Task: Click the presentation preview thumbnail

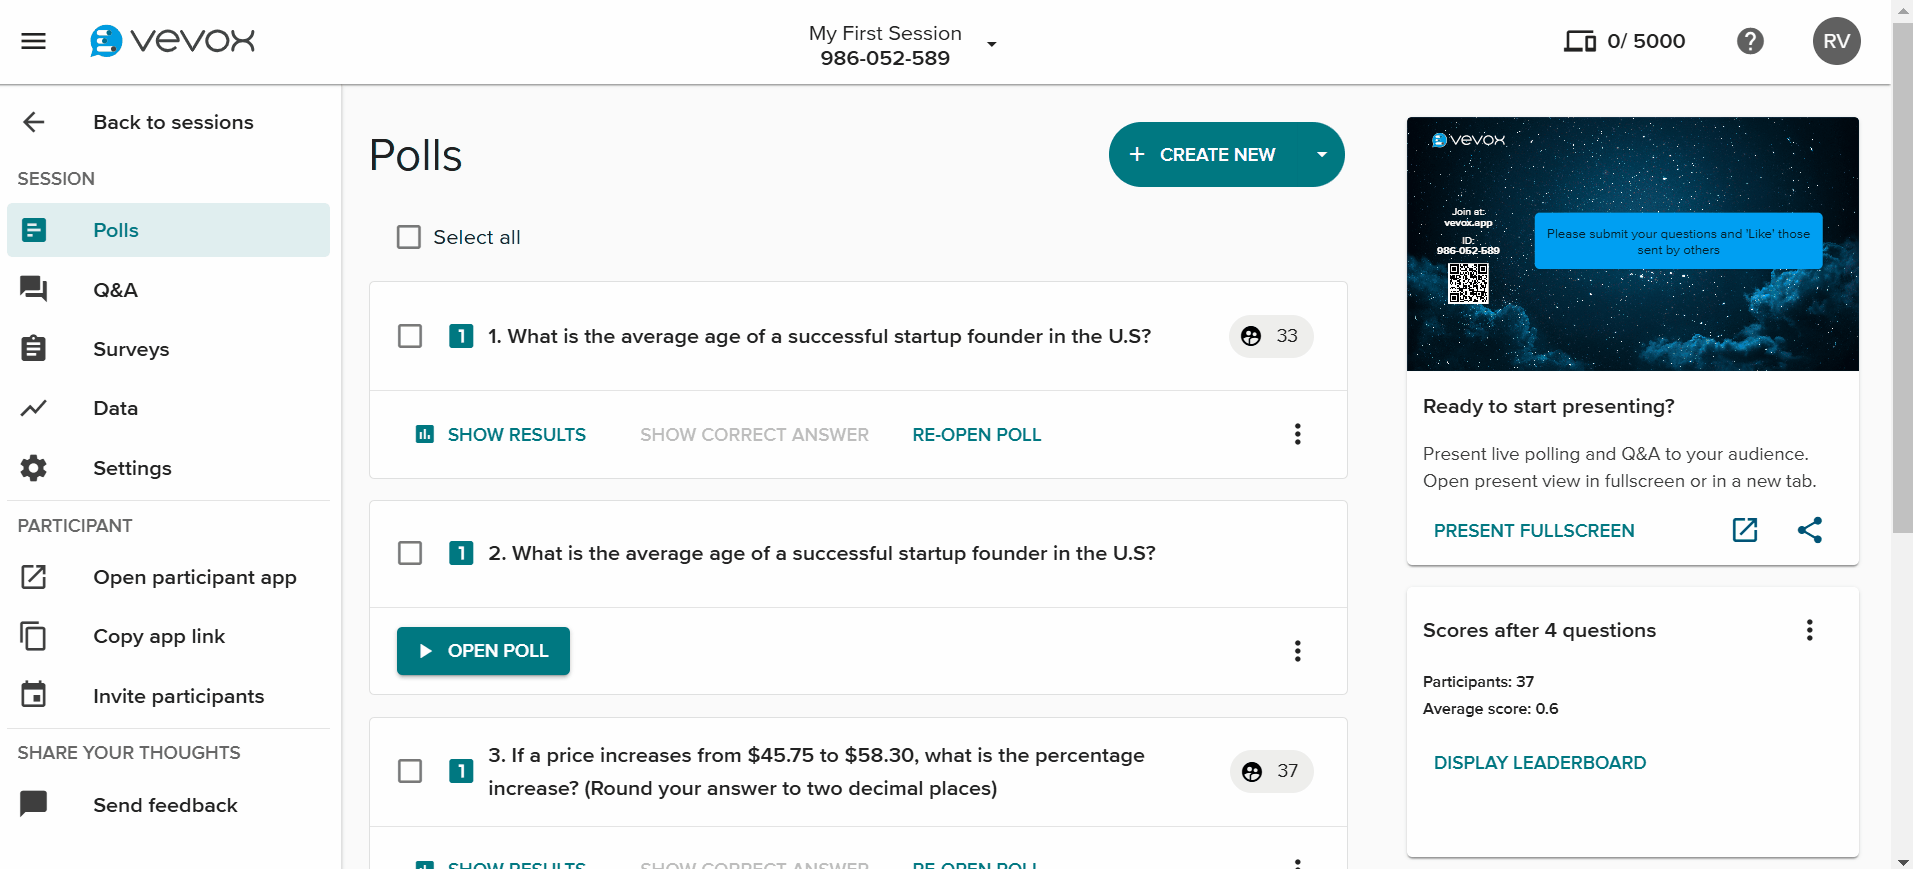Action: click(x=1632, y=244)
